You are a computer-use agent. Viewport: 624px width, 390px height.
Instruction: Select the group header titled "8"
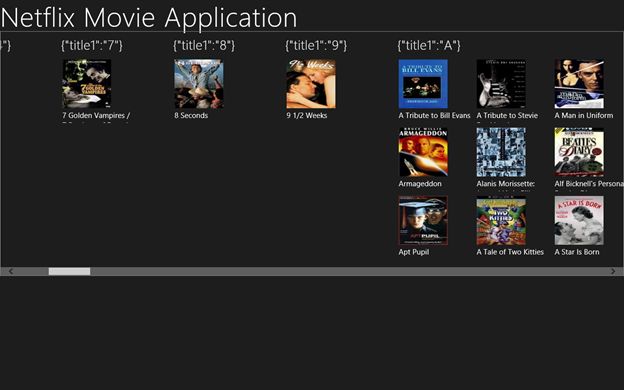[x=204, y=45]
